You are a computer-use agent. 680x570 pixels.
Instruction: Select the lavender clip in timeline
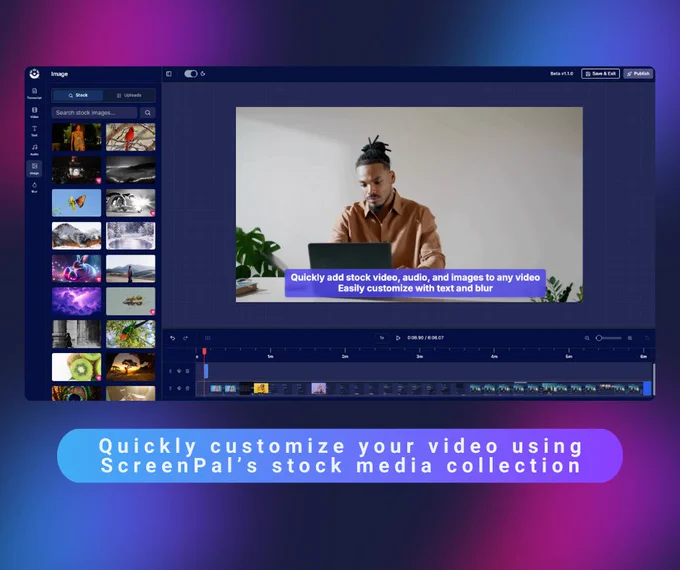319,388
